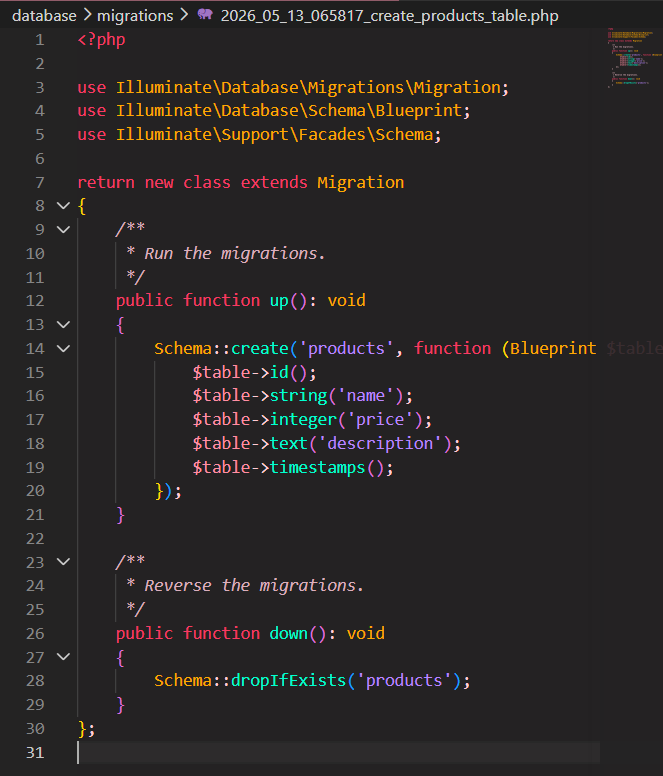
Task: Click the 'timestamps' method on line 19
Action: (318, 467)
